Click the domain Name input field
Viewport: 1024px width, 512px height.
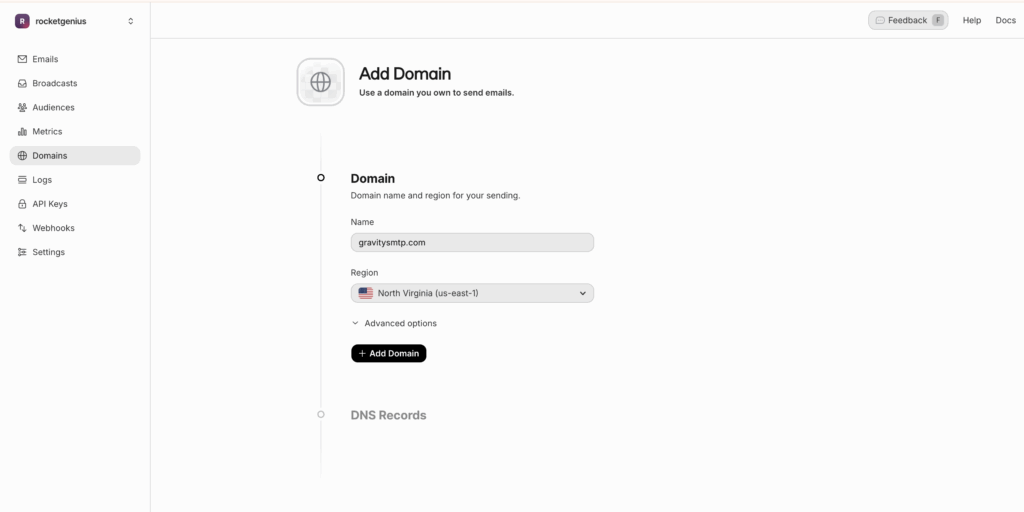(472, 242)
